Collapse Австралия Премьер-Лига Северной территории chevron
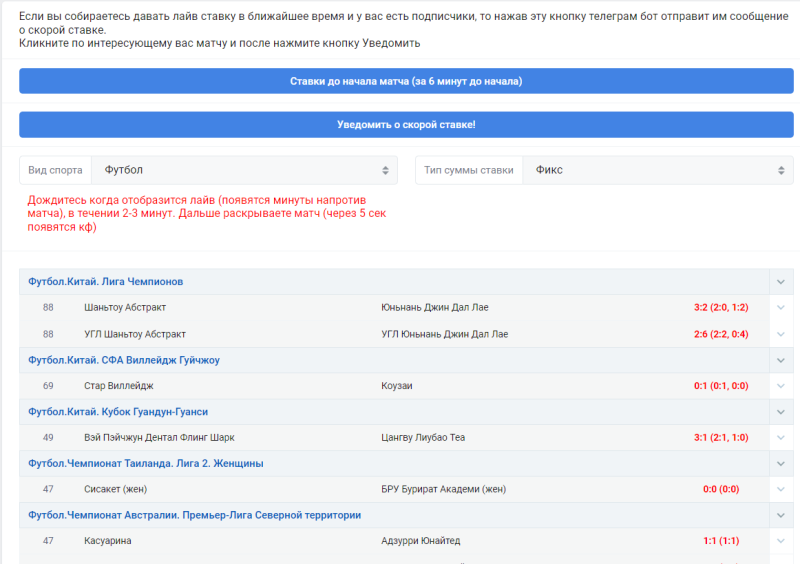Viewport: 800px width, 564px height. [x=781, y=515]
